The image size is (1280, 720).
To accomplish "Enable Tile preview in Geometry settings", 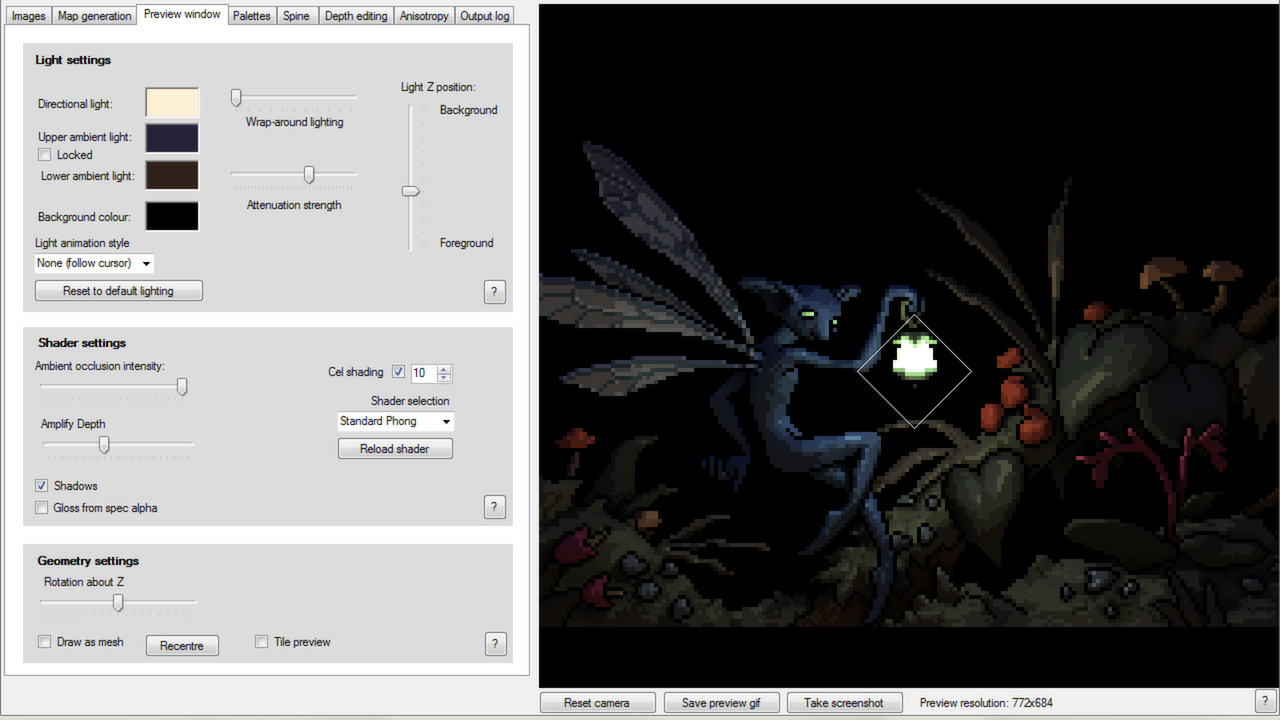I will (261, 642).
